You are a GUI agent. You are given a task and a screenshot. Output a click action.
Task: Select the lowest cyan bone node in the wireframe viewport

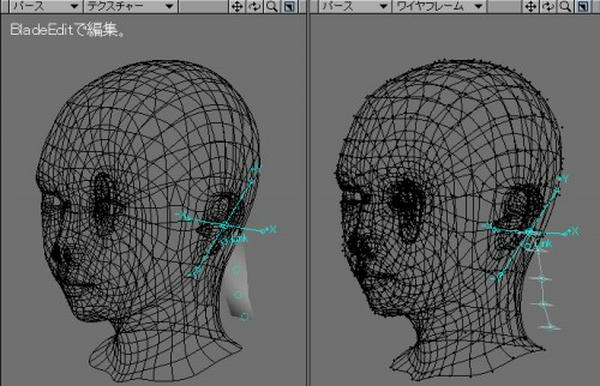(549, 327)
